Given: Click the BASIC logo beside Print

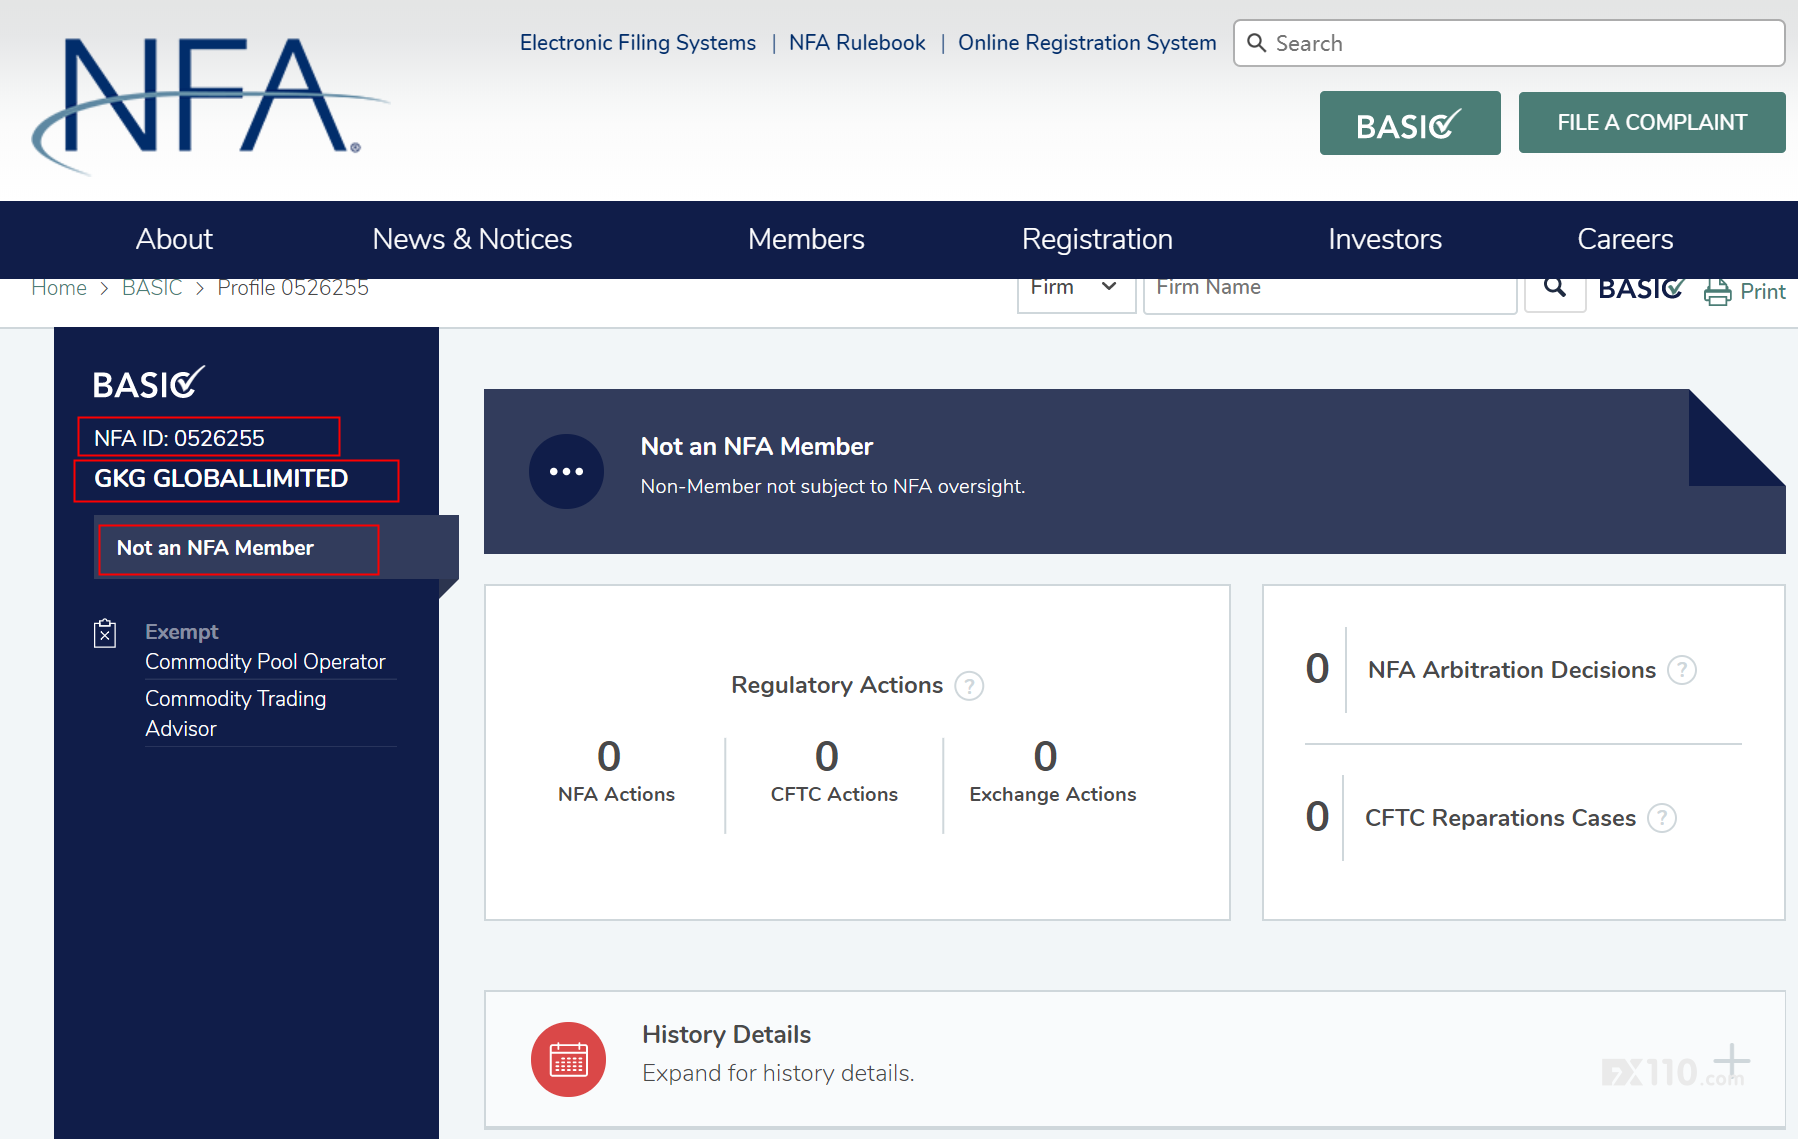Looking at the screenshot, I should (1642, 288).
